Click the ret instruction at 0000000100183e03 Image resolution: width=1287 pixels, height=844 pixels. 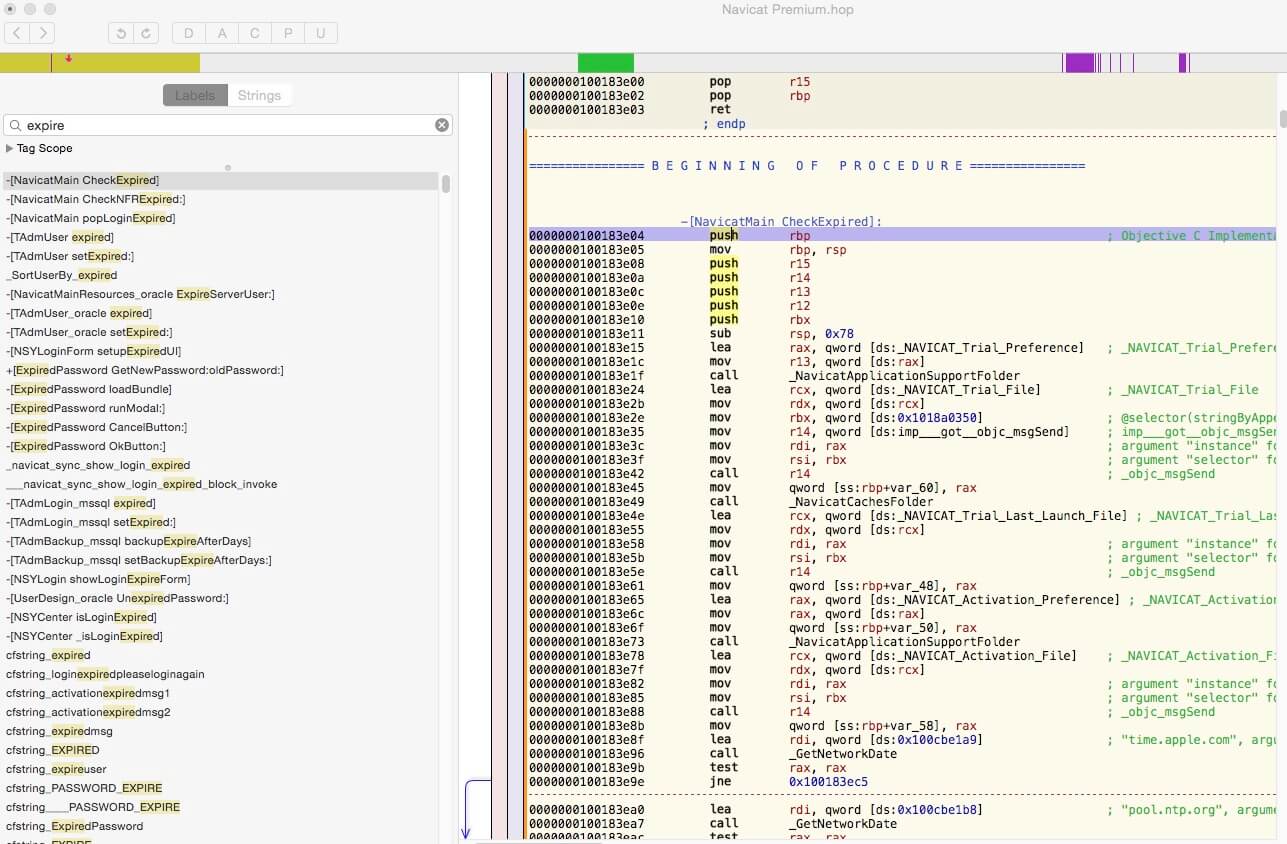click(x=720, y=109)
